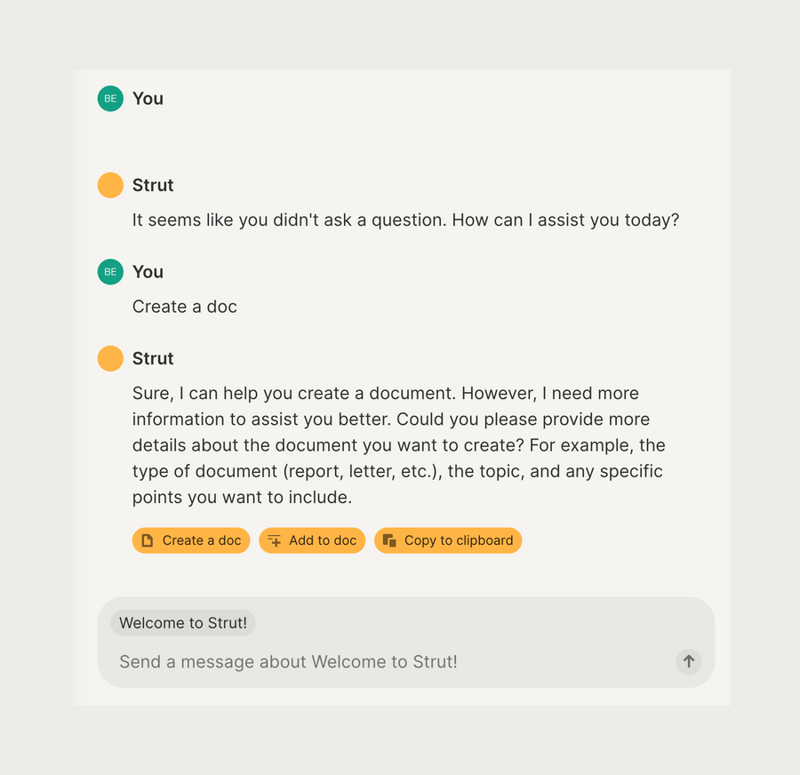This screenshot has width=800, height=775.
Task: Click the Strut name above the longer reply
Action: pyautogui.click(x=153, y=358)
